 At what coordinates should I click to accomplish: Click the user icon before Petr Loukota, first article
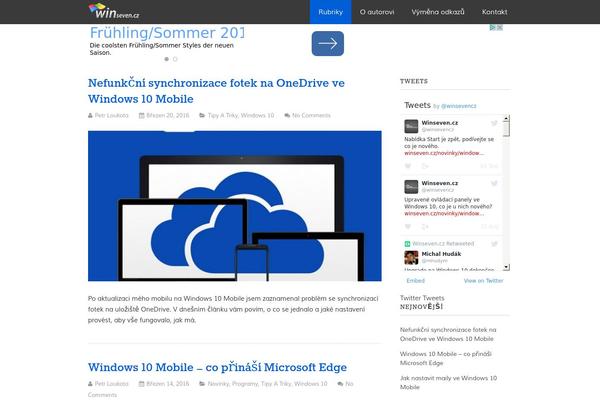click(90, 115)
